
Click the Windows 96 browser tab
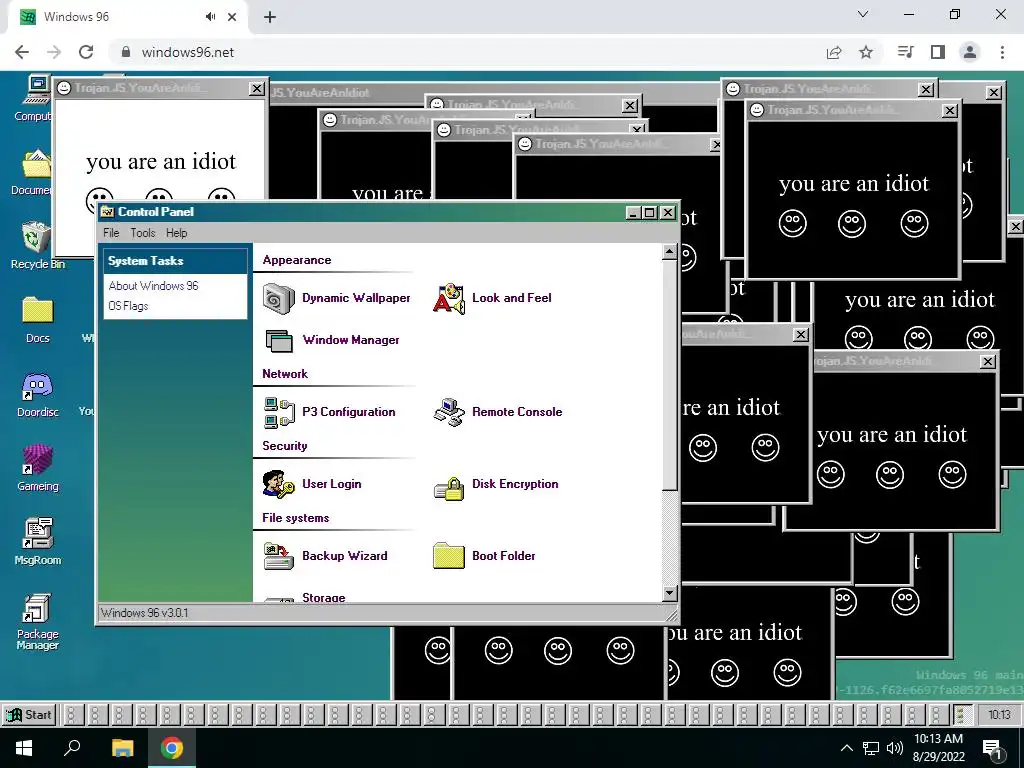(128, 17)
